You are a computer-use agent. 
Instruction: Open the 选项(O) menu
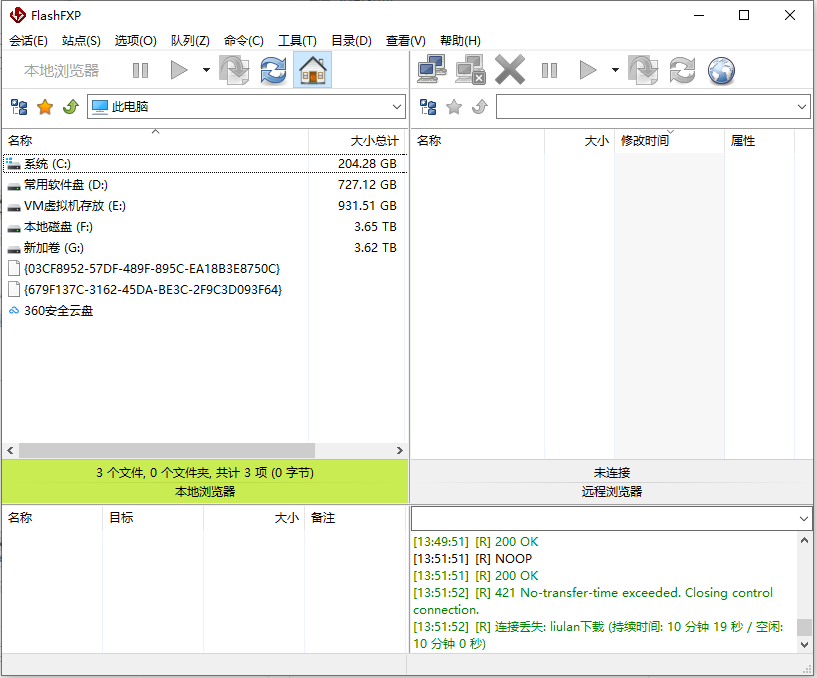point(135,41)
